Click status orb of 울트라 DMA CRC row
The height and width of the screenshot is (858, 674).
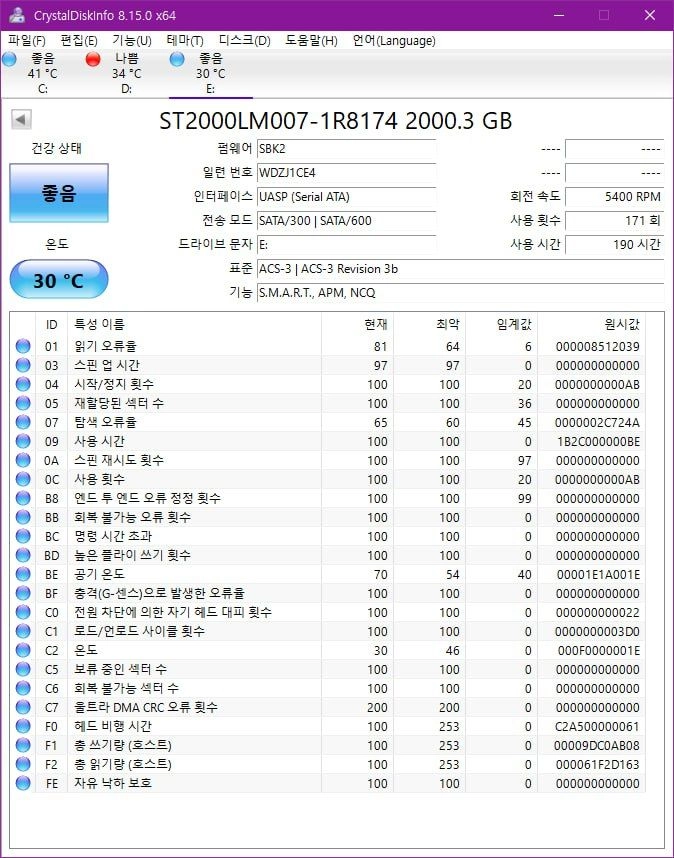[23, 707]
